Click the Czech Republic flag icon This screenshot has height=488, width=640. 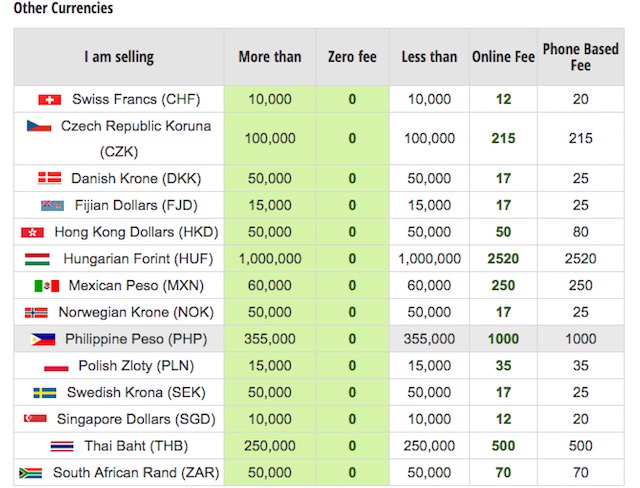click(39, 126)
